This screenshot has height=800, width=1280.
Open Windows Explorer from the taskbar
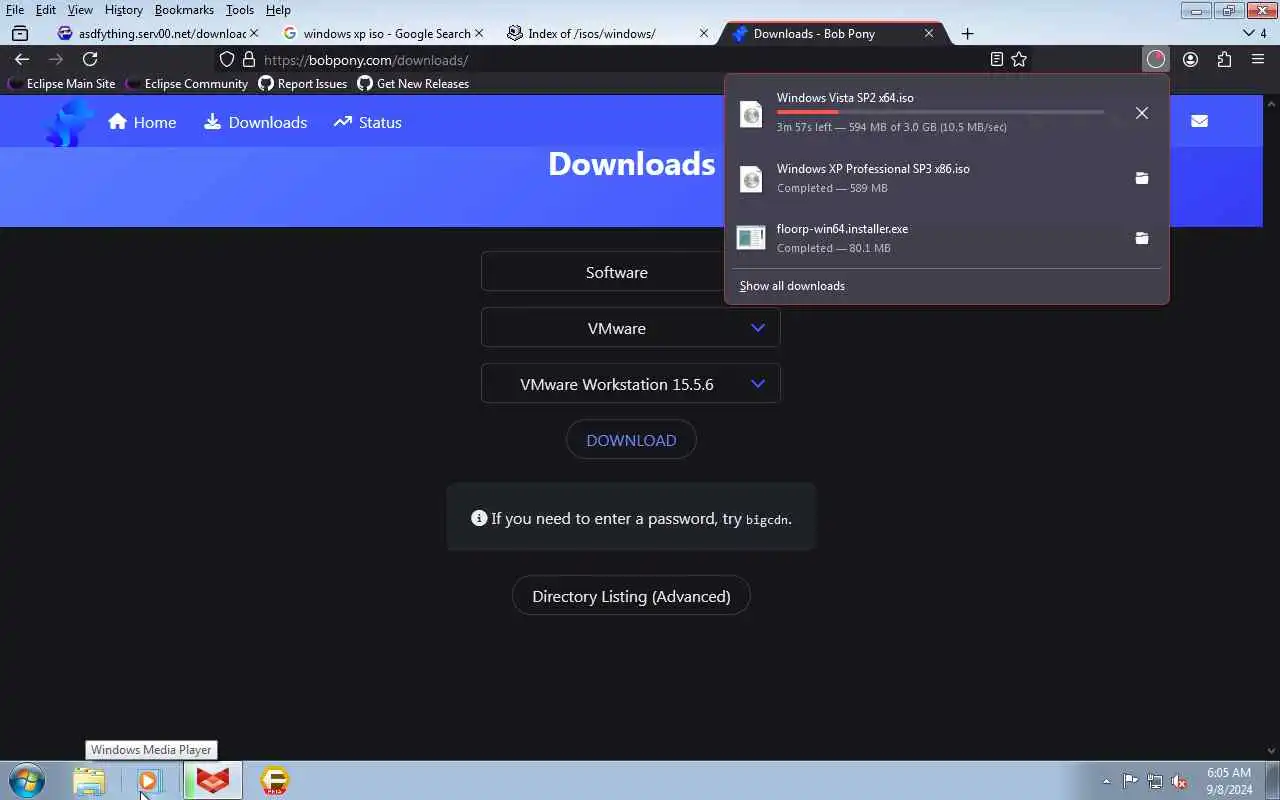pyautogui.click(x=89, y=781)
